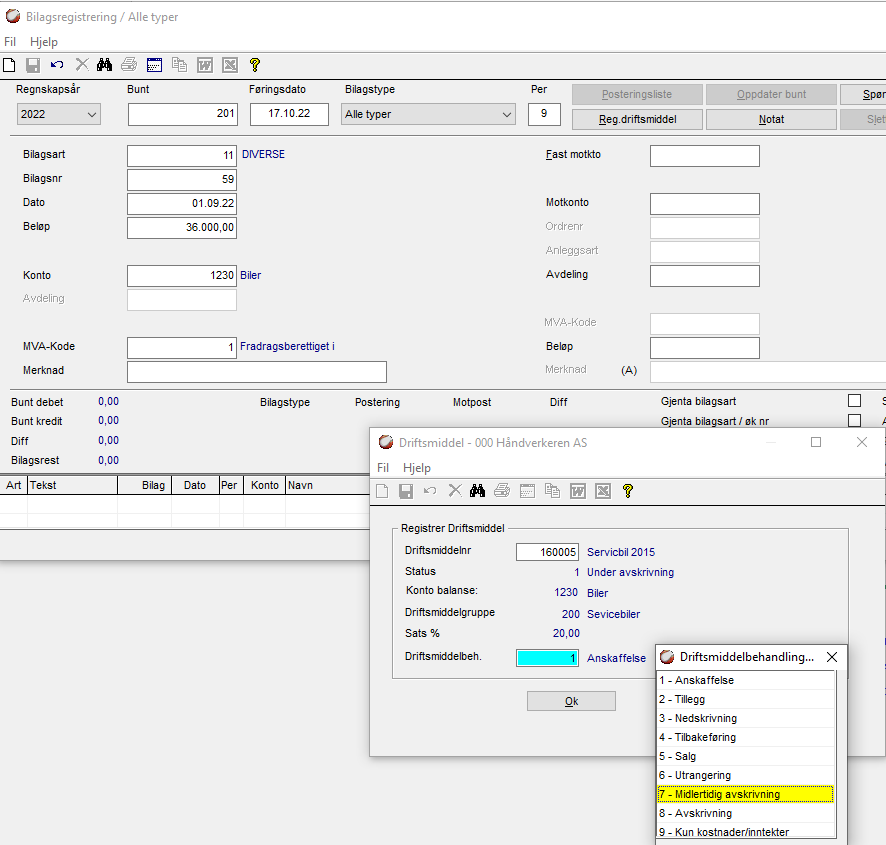Image resolution: width=886 pixels, height=845 pixels.
Task: Open Hjelp menu in Driftsmiddel window
Action: click(x=417, y=468)
